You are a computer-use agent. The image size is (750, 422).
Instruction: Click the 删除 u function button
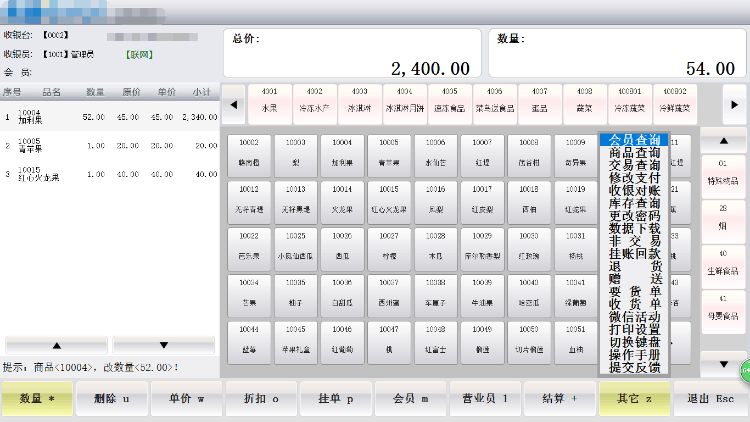(112, 399)
